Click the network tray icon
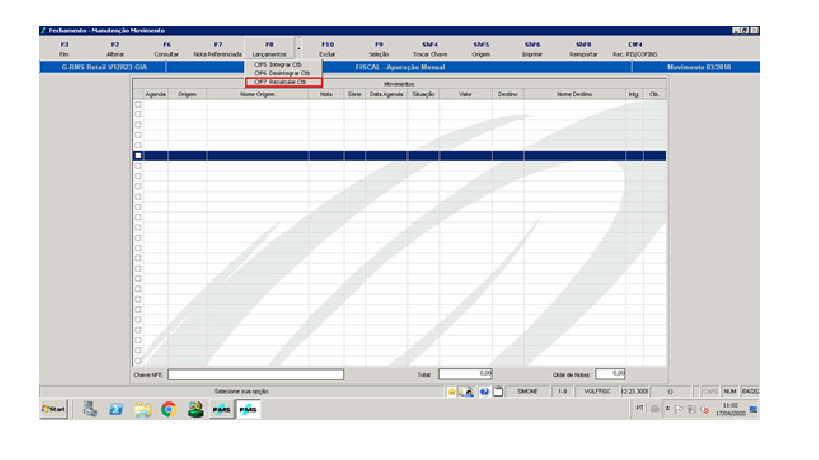This screenshot has height=460, width=819. pyautogui.click(x=692, y=409)
